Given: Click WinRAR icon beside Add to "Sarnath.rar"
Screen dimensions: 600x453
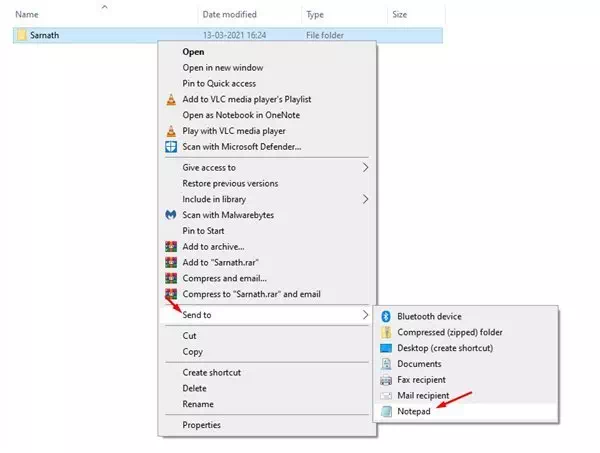Looking at the screenshot, I should pos(171,262).
